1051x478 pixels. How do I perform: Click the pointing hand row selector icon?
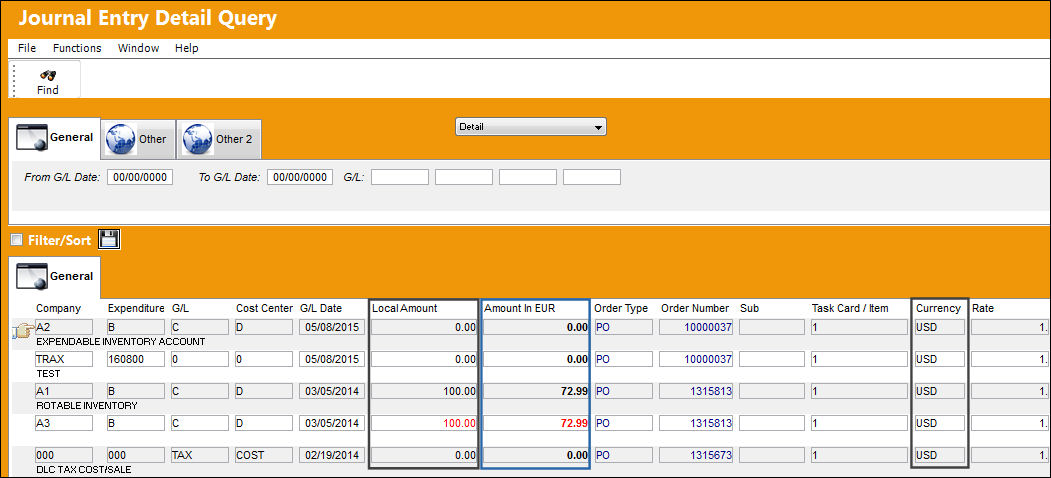(22, 330)
